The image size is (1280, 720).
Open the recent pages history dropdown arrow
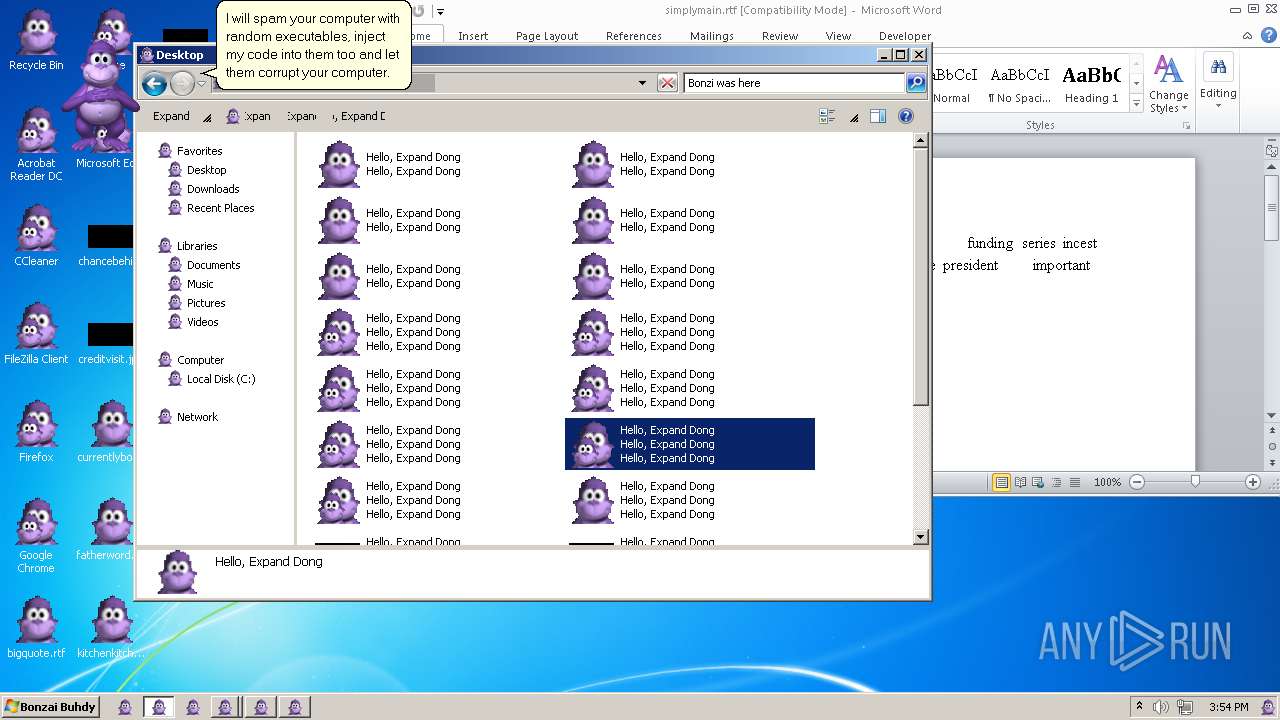pyautogui.click(x=201, y=84)
